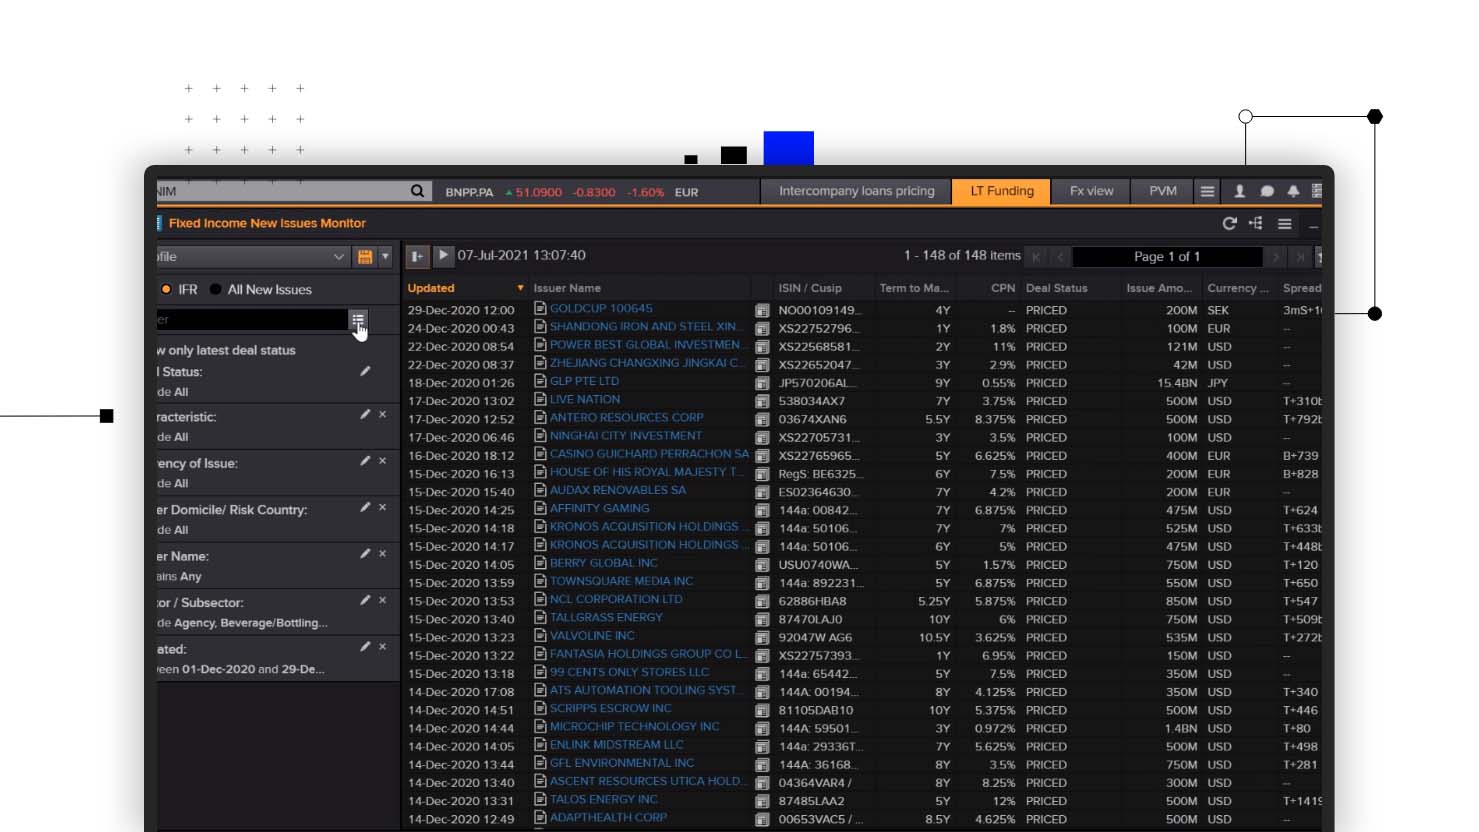Click the related apps tree icon
The height and width of the screenshot is (832, 1479).
pyautogui.click(x=1256, y=223)
